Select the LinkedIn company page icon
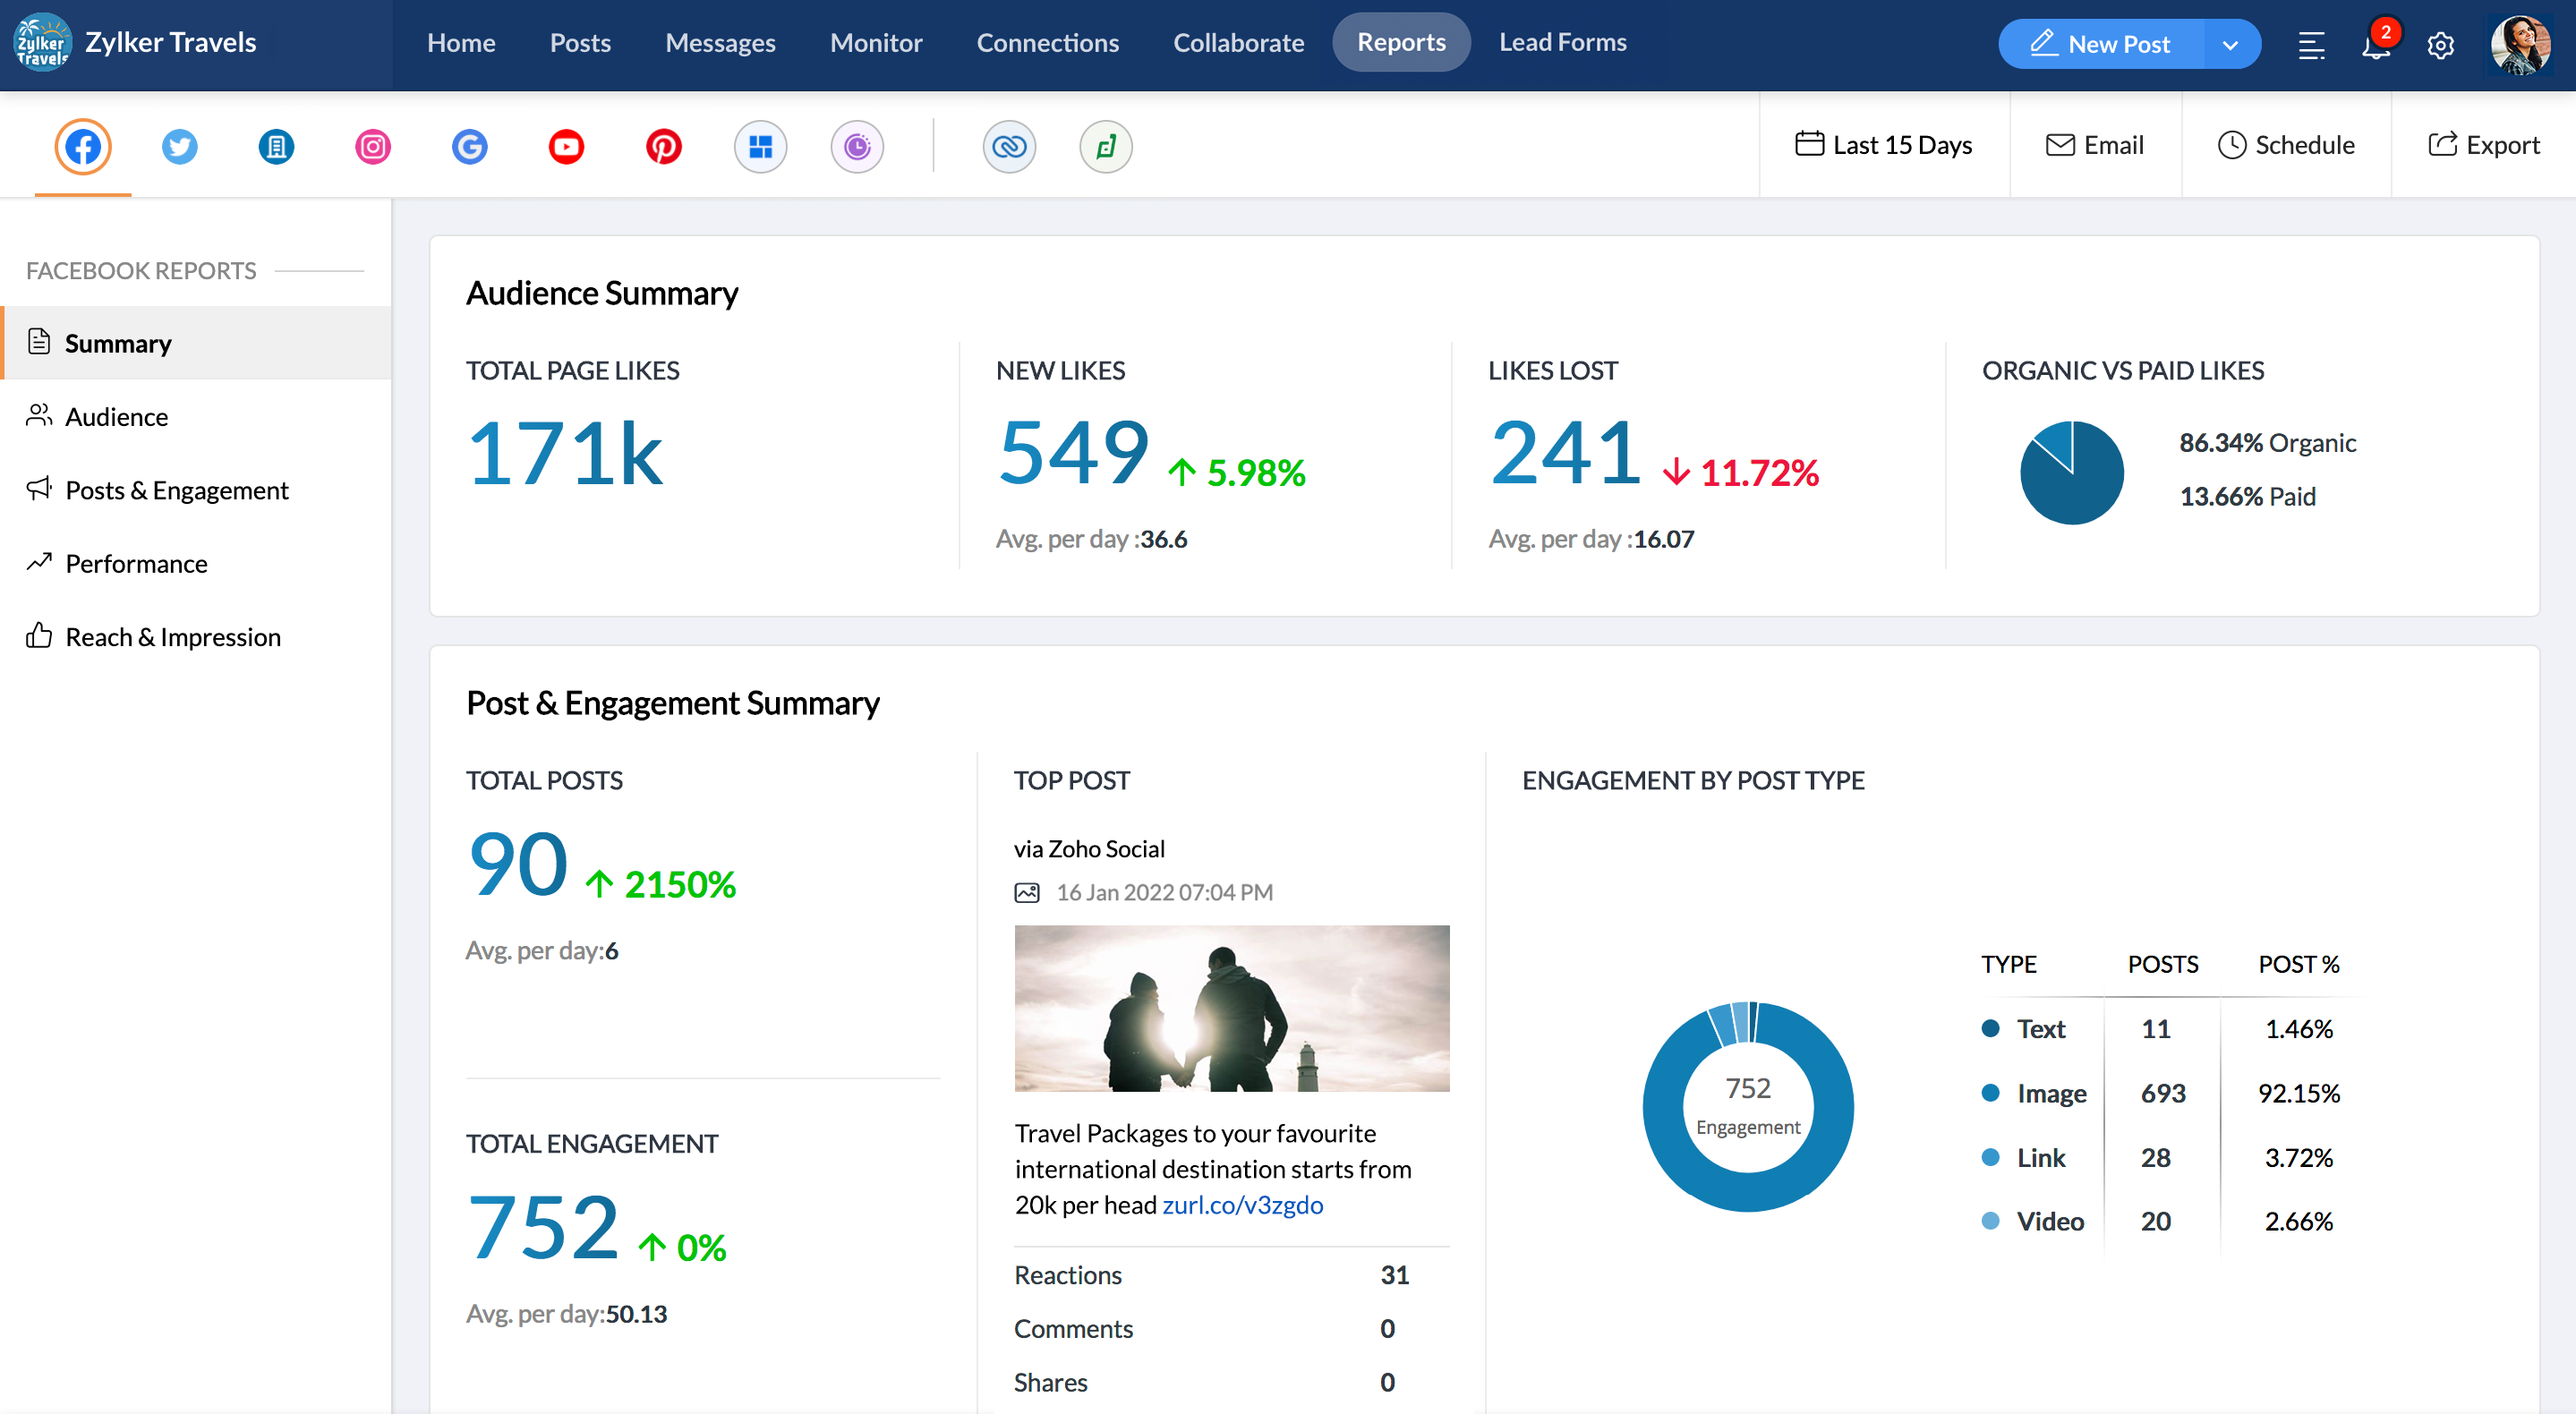The image size is (2576, 1414). [x=277, y=147]
